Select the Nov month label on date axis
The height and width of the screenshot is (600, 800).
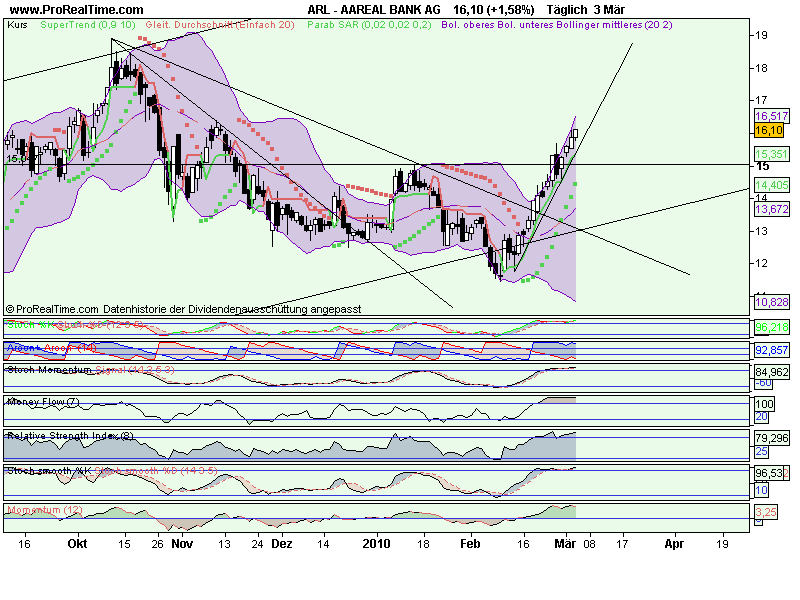pyautogui.click(x=182, y=543)
